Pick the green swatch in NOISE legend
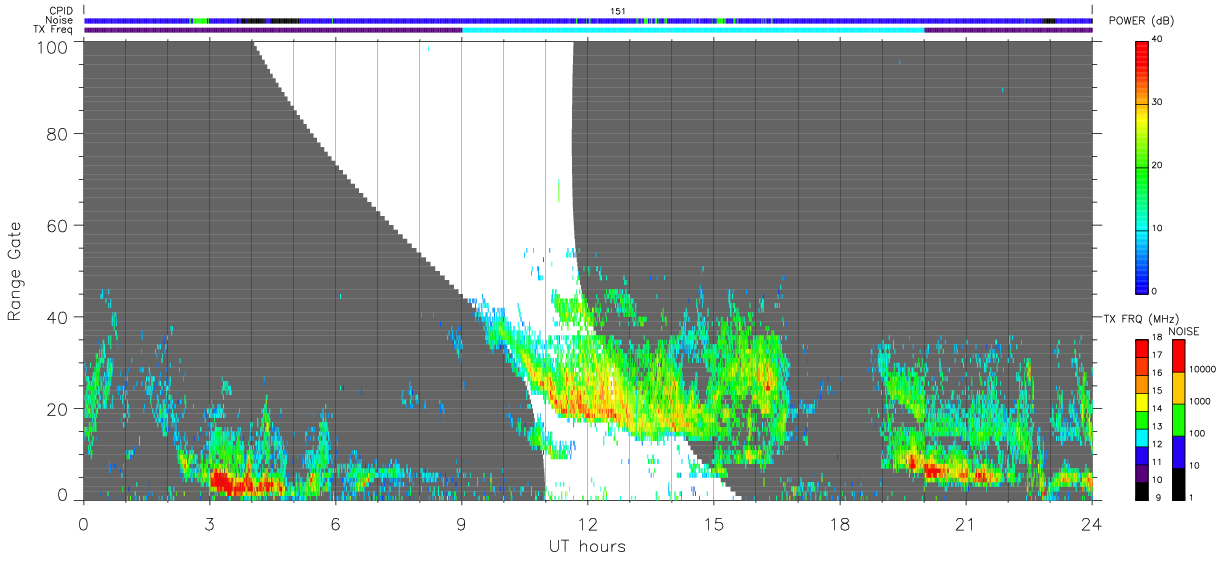 [1178, 421]
